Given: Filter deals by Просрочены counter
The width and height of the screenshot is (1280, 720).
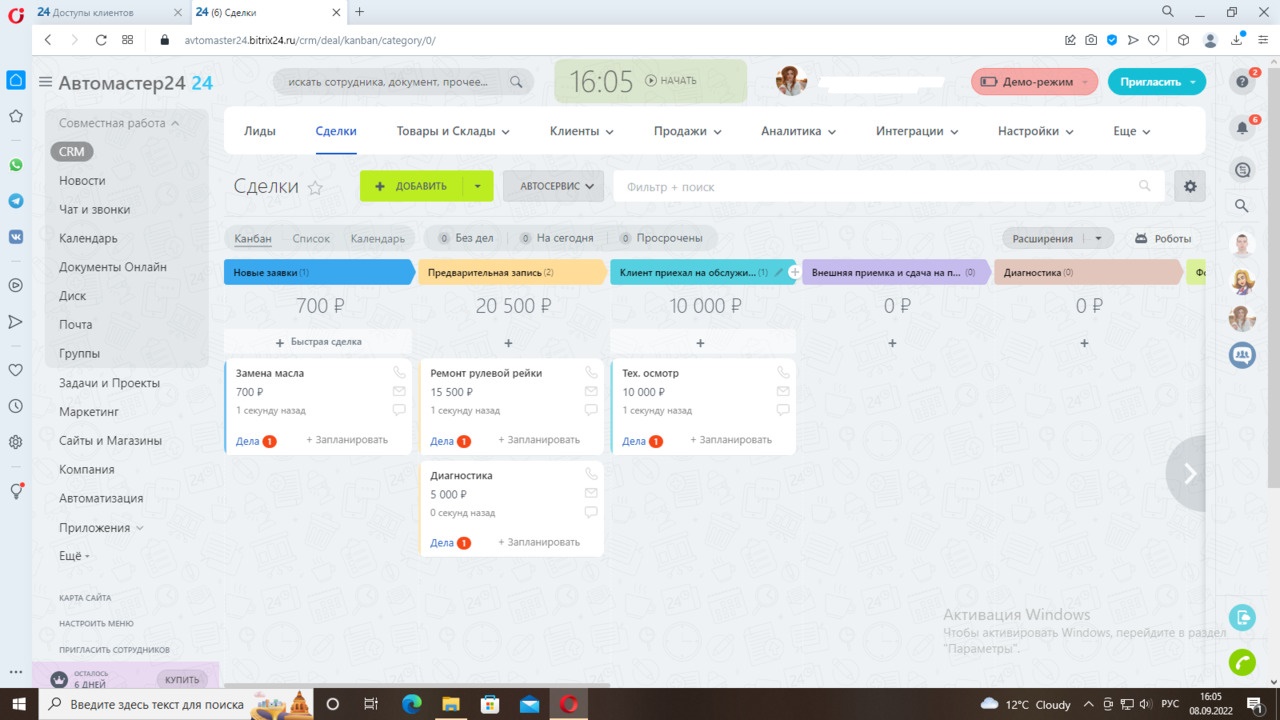Looking at the screenshot, I should pos(661,238).
